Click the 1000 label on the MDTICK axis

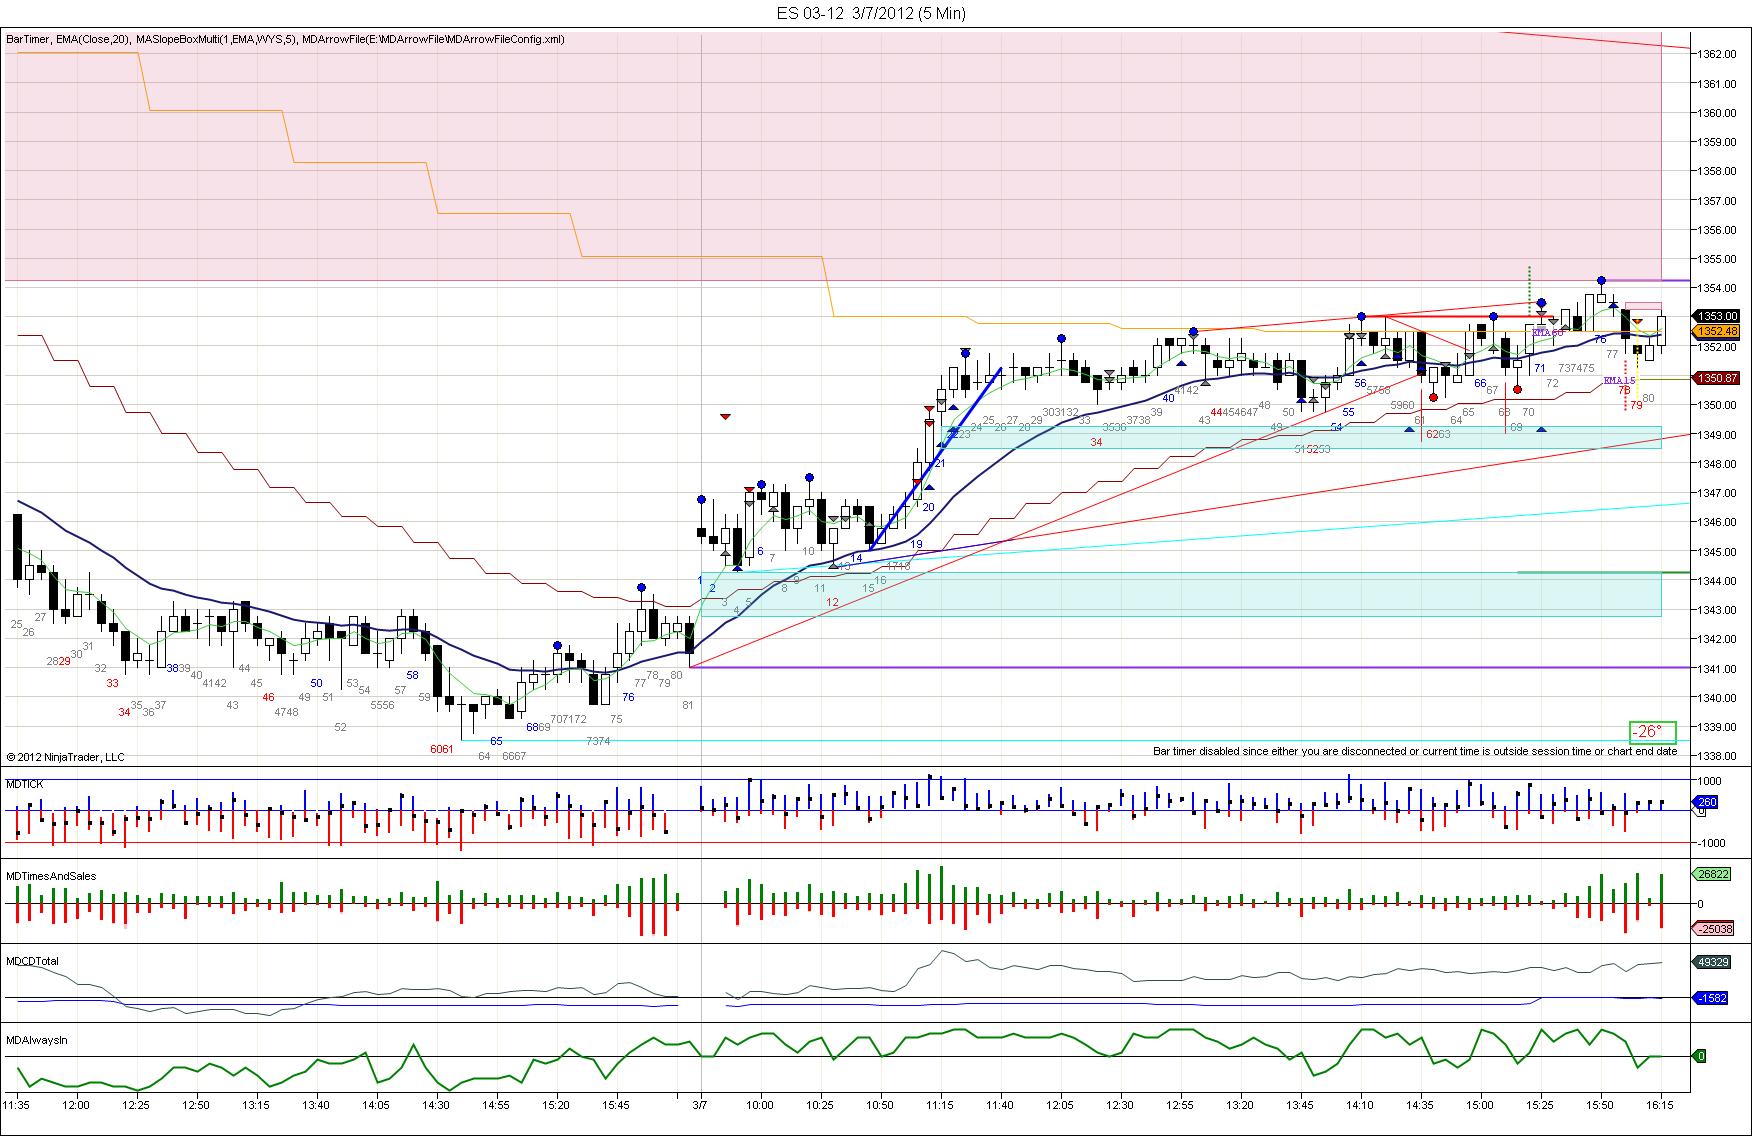click(x=1709, y=781)
